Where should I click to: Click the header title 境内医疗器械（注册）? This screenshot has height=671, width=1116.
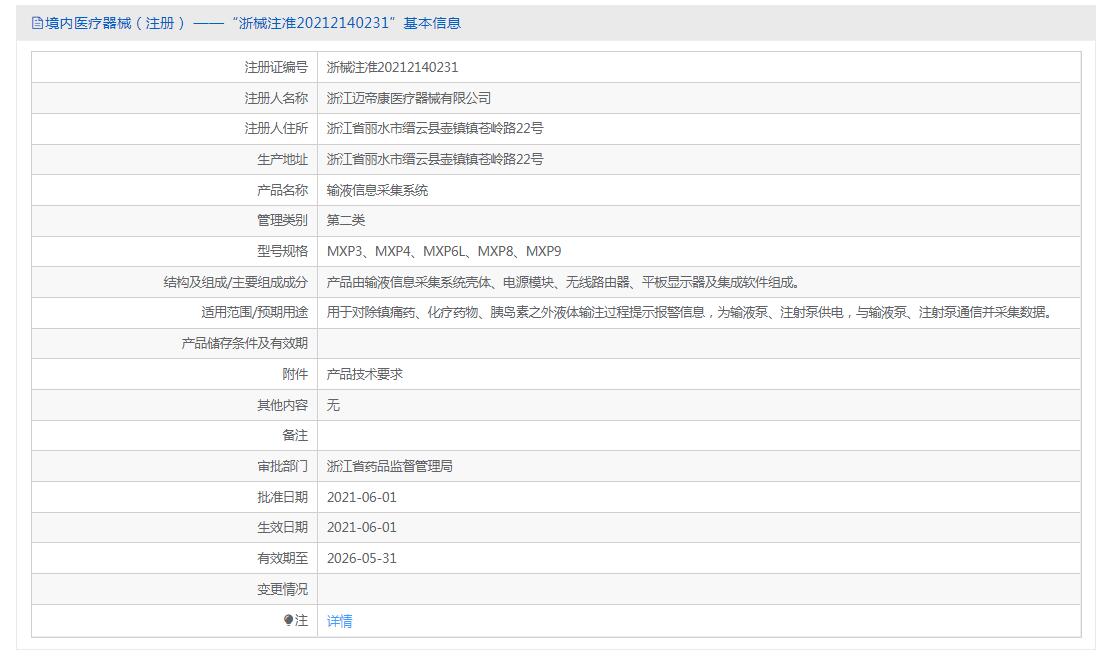(x=115, y=23)
